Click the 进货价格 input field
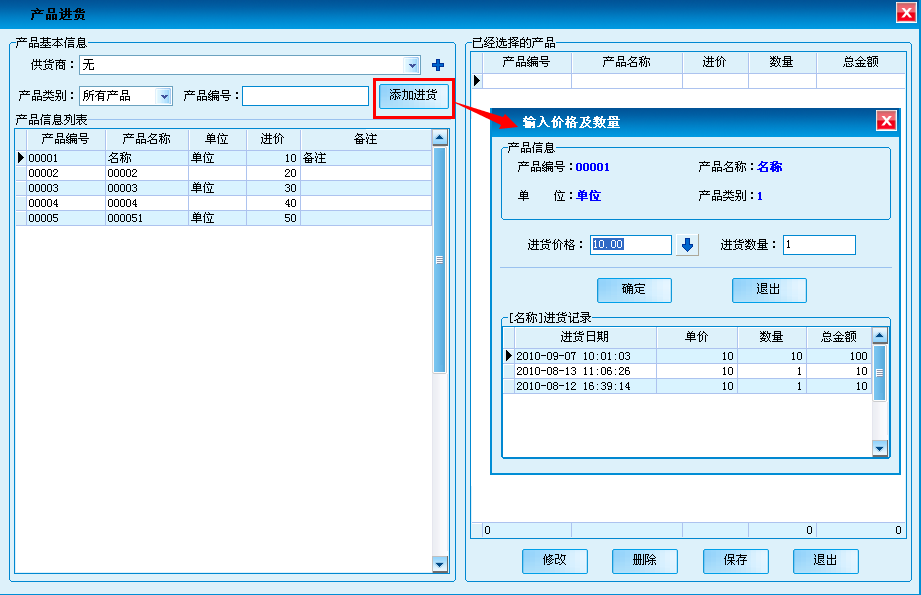The width and height of the screenshot is (921, 595). (630, 245)
